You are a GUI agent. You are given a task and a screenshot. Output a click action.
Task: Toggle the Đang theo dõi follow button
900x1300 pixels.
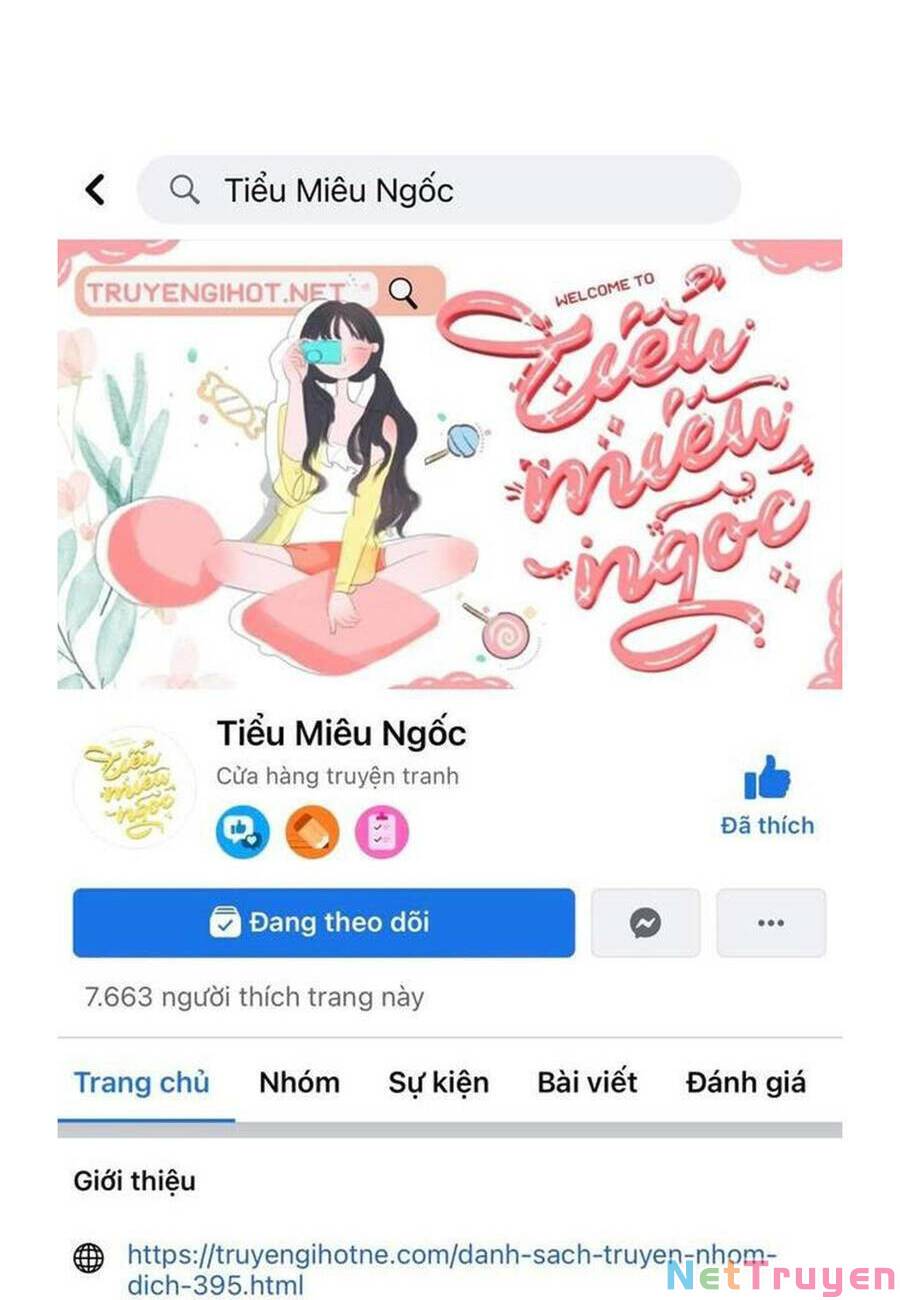click(324, 923)
